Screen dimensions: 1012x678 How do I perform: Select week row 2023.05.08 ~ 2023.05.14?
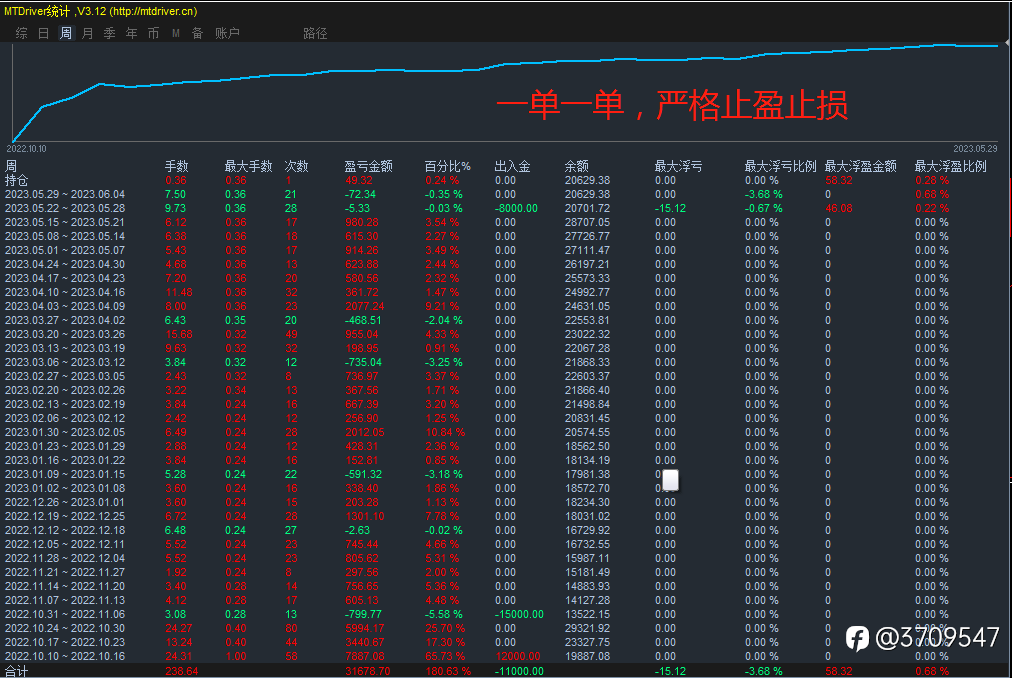tap(506, 236)
